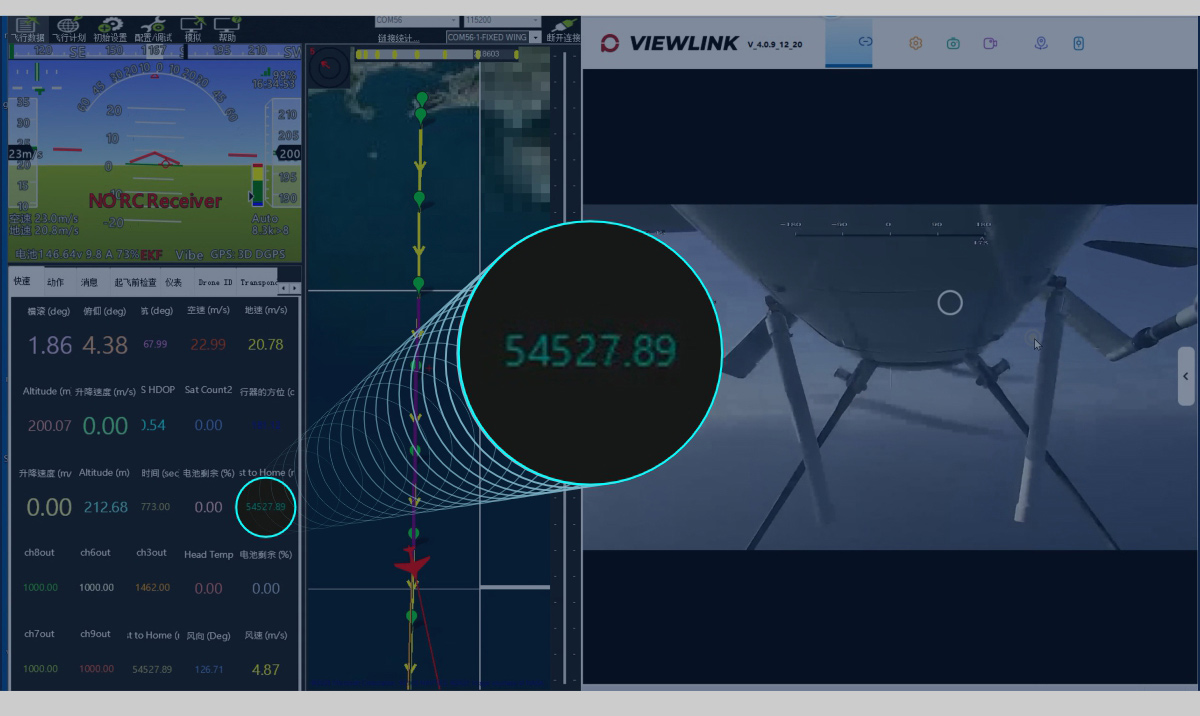1200x716 pixels.
Task: Select the red aircraft marker on the map
Action: coord(413,565)
